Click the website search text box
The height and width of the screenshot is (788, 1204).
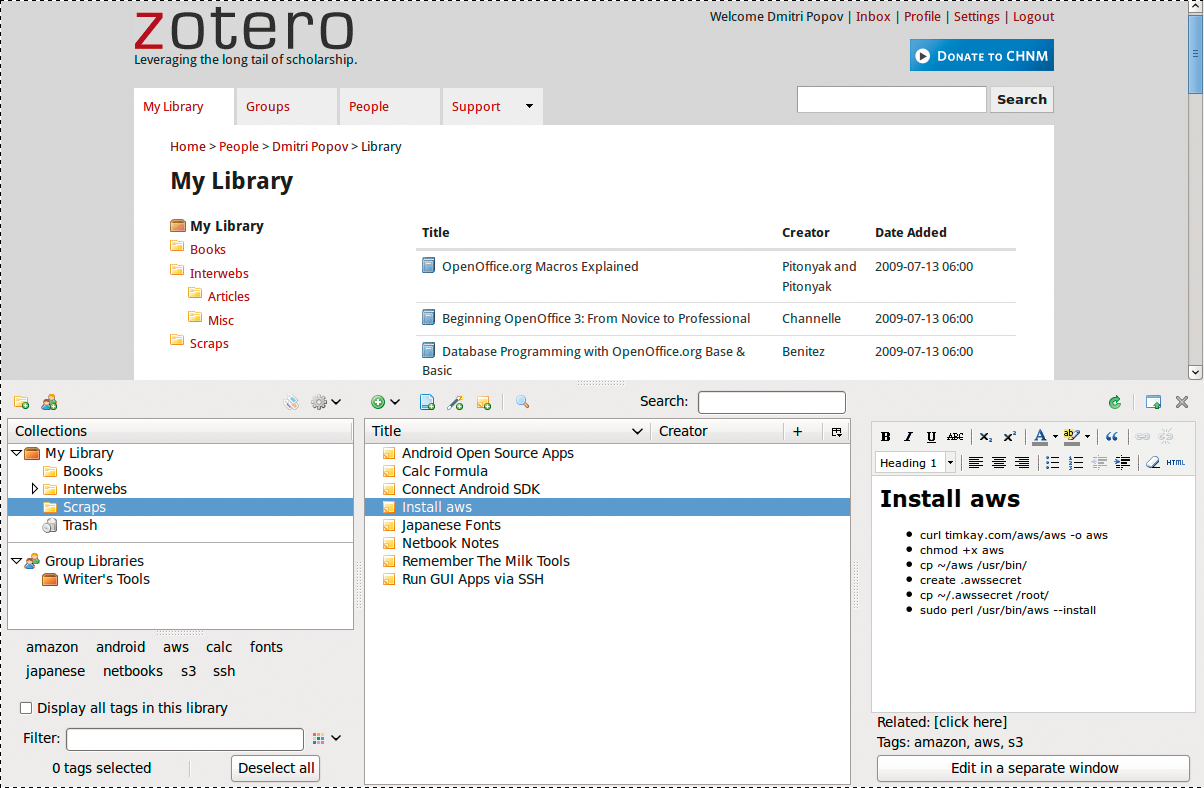[x=892, y=100]
